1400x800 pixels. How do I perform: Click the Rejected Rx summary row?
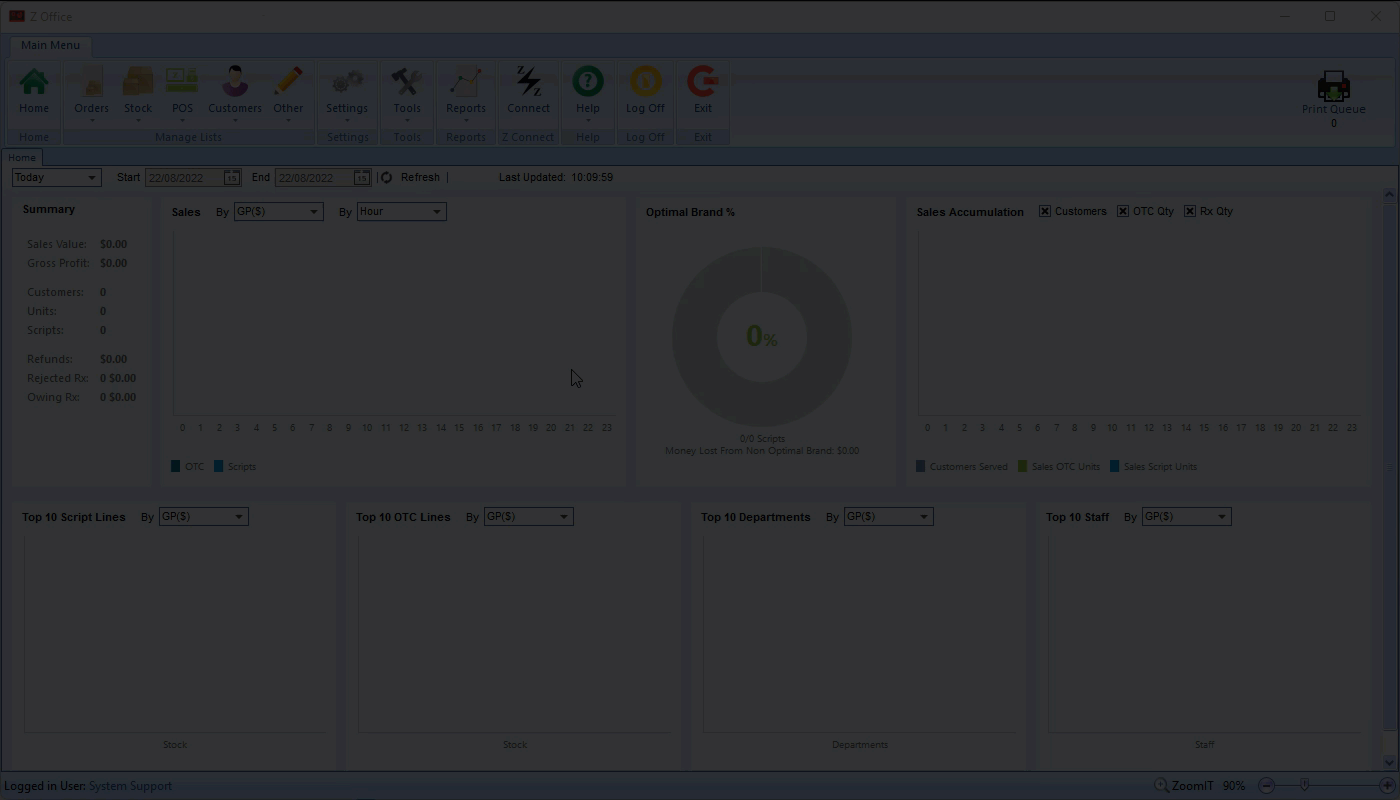[x=82, y=378]
